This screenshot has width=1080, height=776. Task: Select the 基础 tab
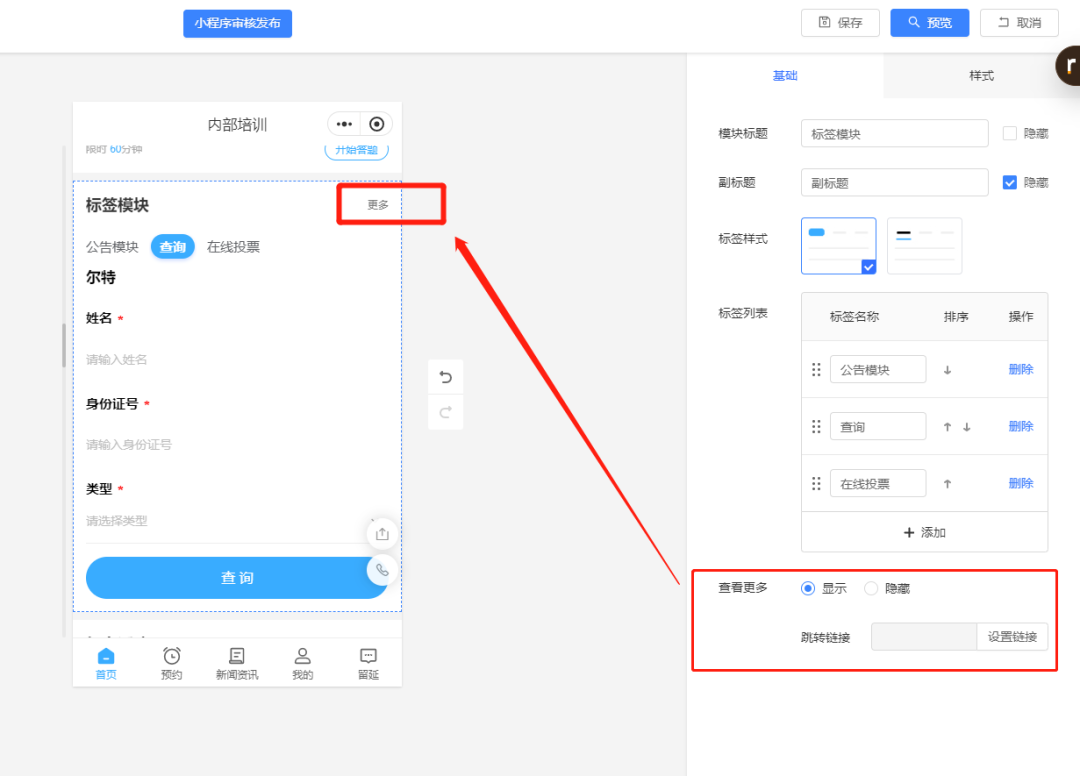click(x=786, y=76)
